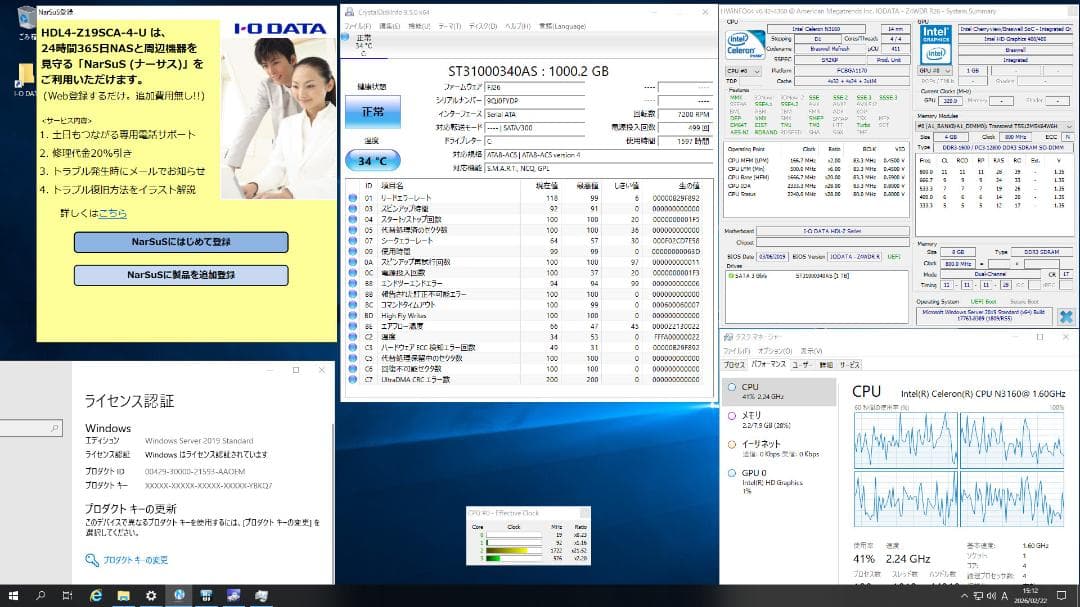Open the こちら details link
Viewport: 1080px width, 607px height.
(113, 214)
